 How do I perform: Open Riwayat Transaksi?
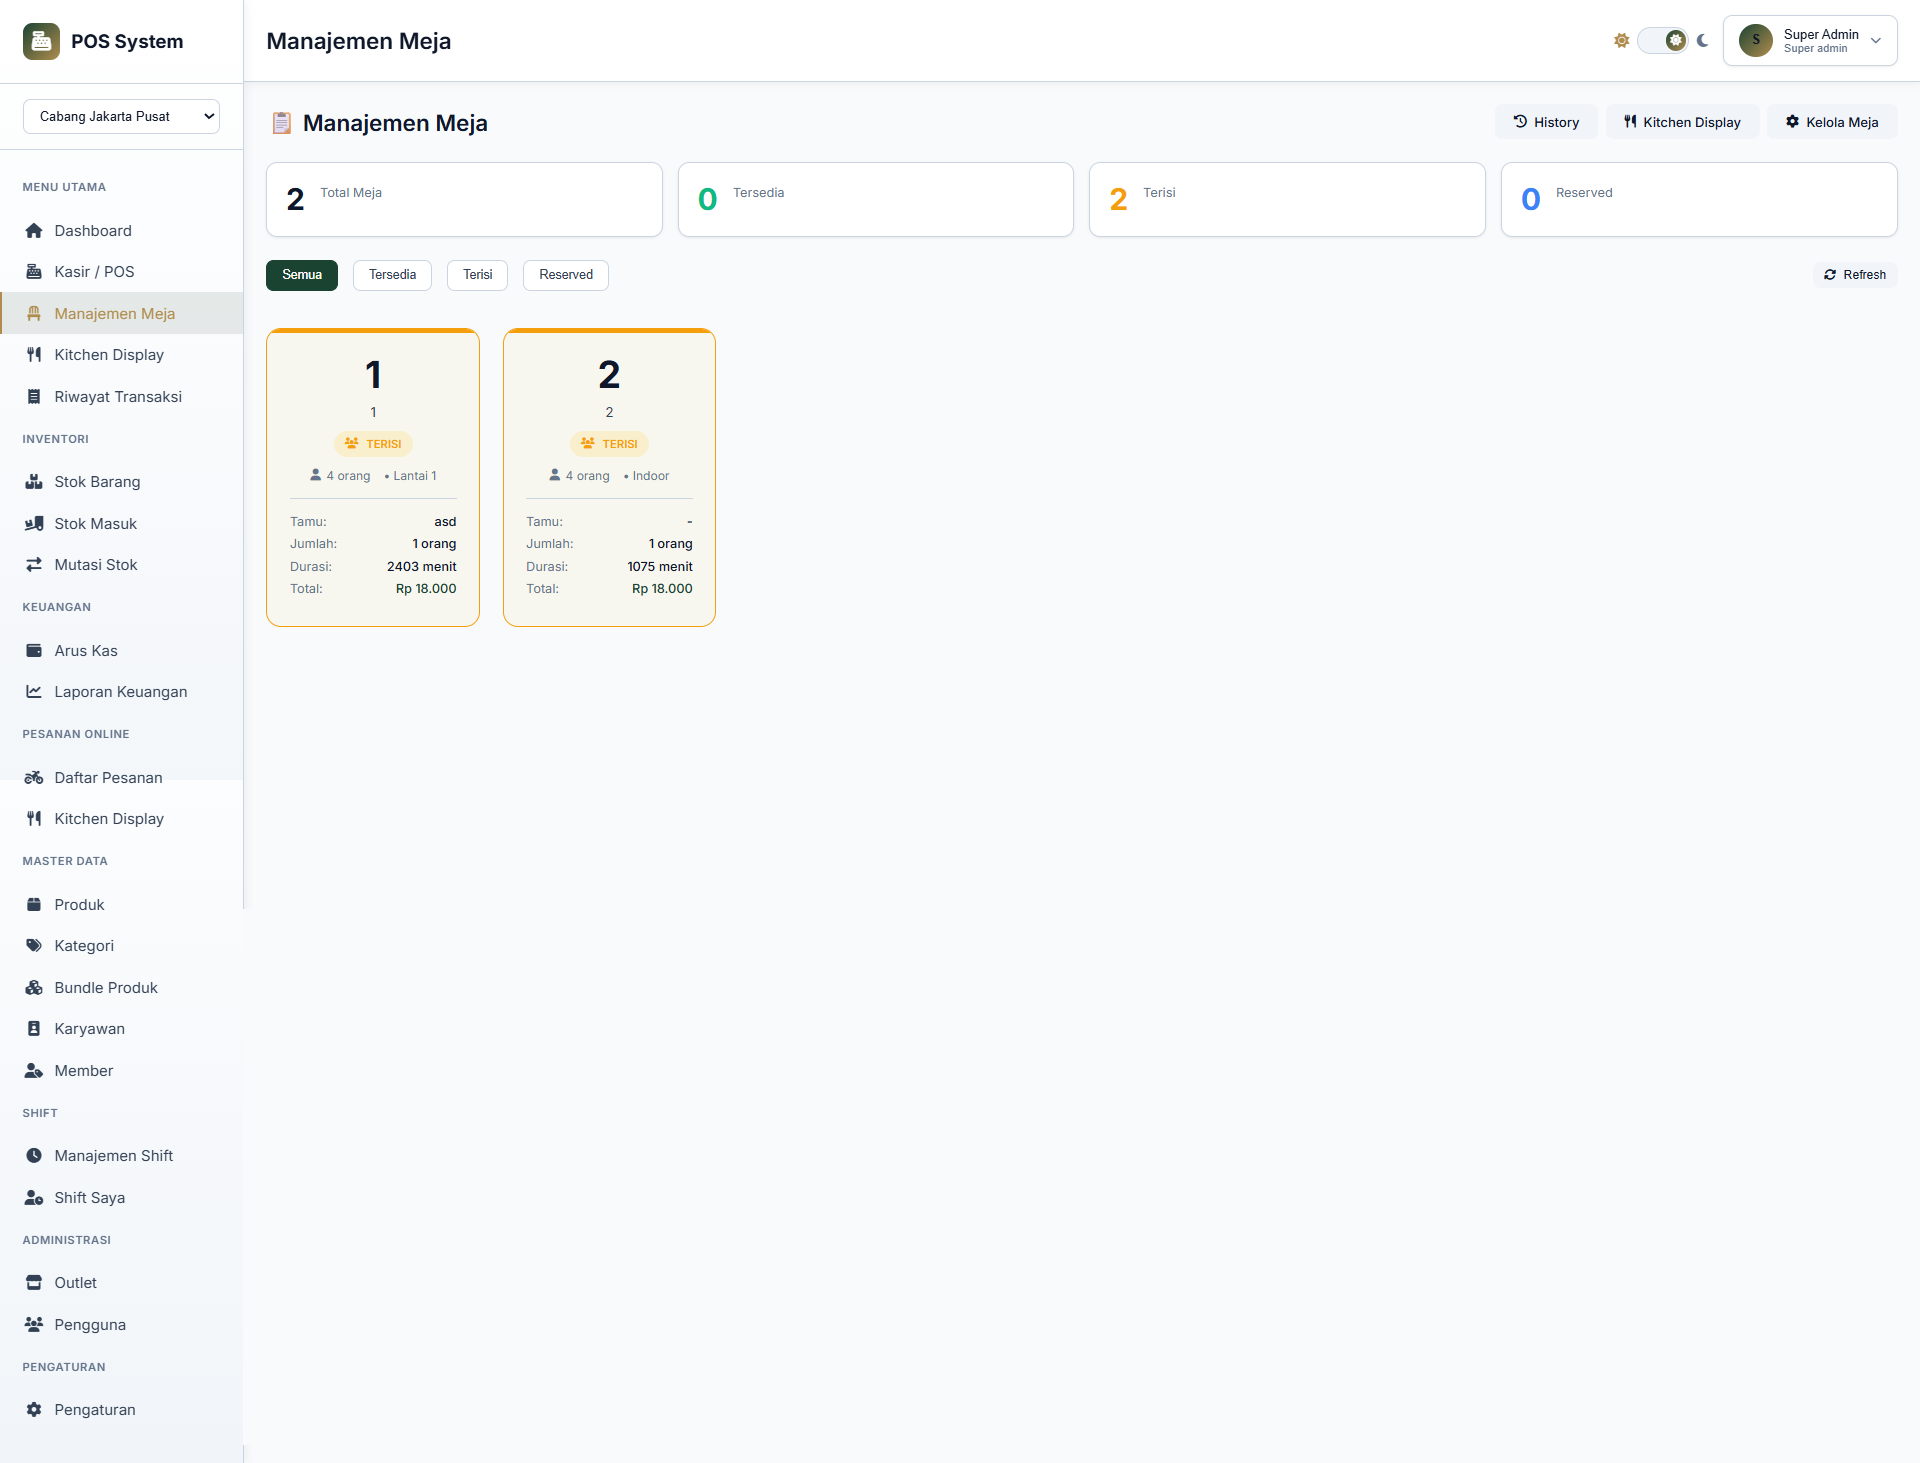click(117, 396)
